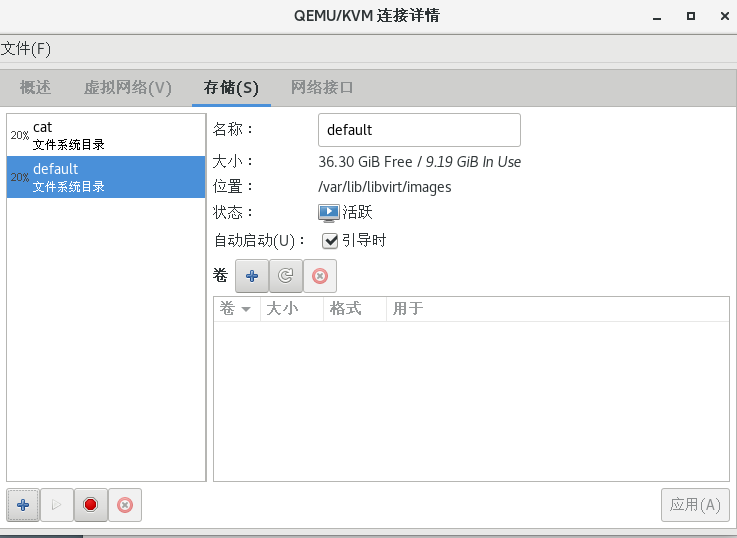Viewport: 737px width, 538px height.
Task: Click the /var/lib/libvirt/images location text
Action: tap(384, 187)
